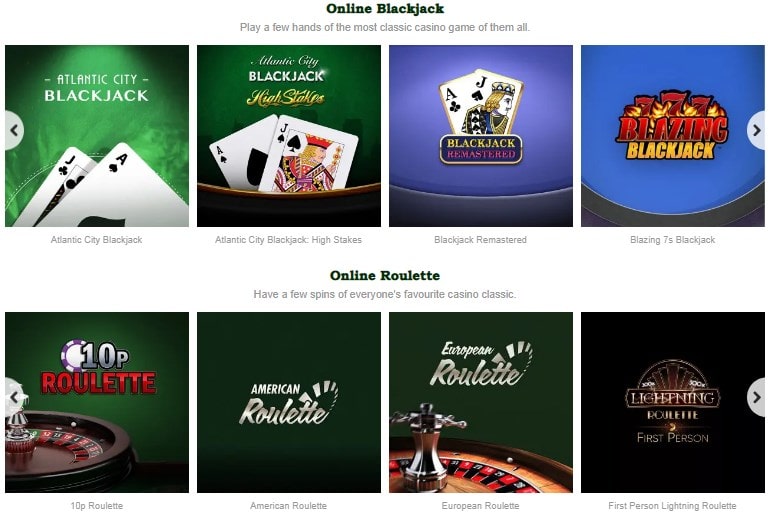Viewport: 770px width, 514px height.
Task: Click First Person Lightning Roulette caption
Action: [x=673, y=506]
